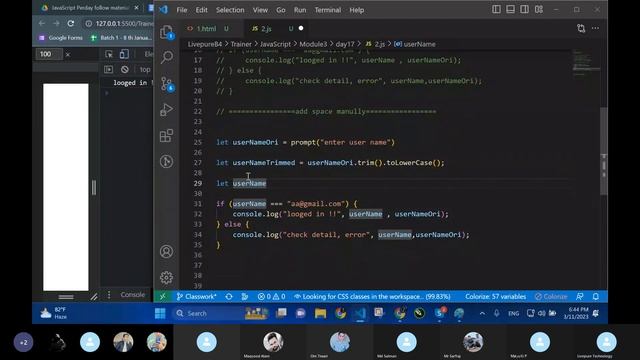Click the Classwork* branch indicator
The width and height of the screenshot is (640, 360).
[x=196, y=297]
